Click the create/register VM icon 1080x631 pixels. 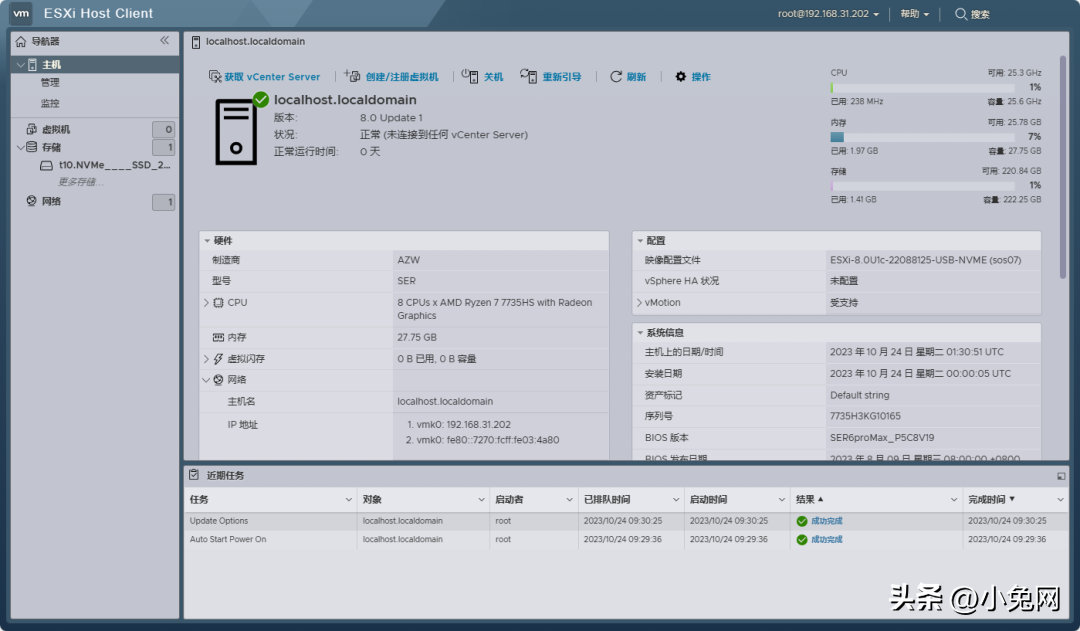pos(352,76)
